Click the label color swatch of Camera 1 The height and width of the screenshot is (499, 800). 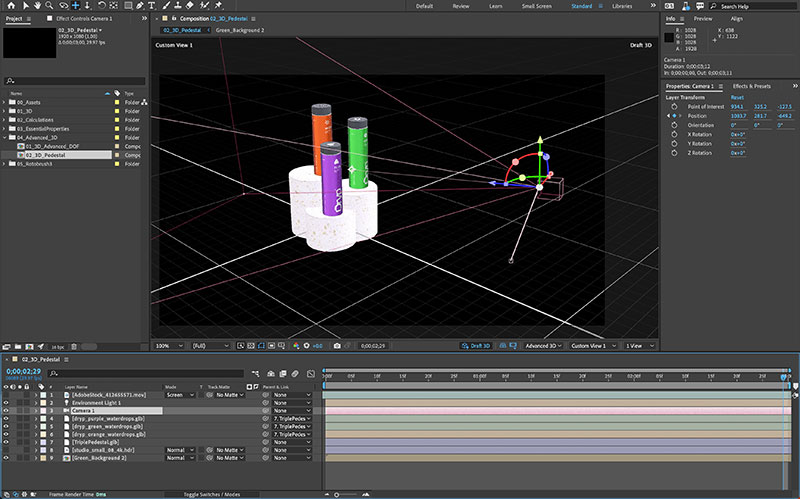[43, 411]
